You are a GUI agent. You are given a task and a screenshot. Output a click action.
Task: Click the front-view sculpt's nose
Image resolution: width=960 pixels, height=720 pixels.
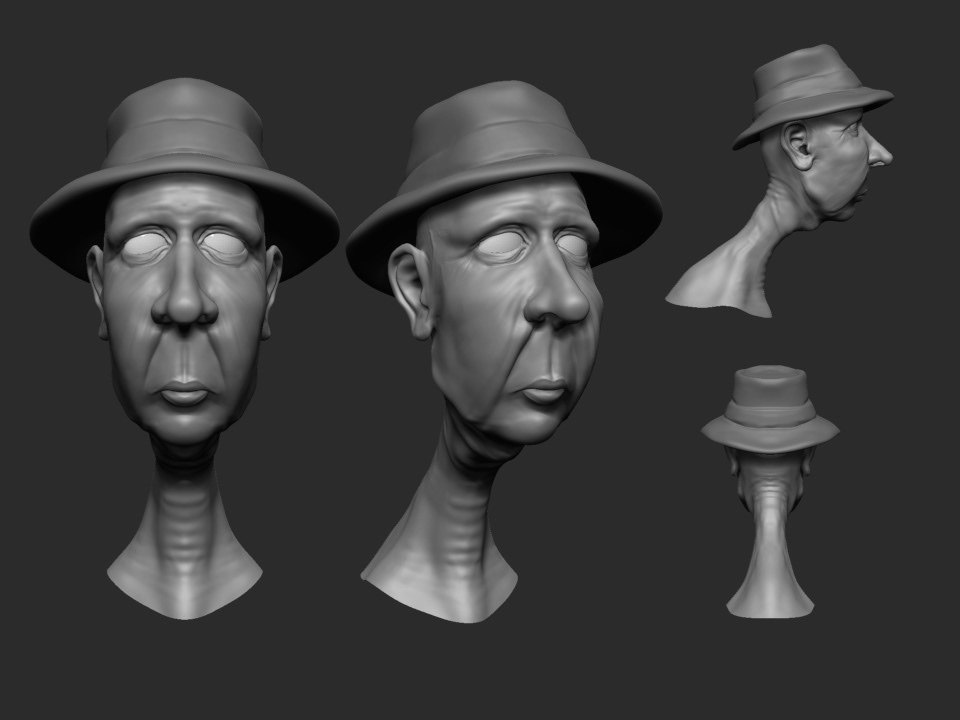pos(184,297)
